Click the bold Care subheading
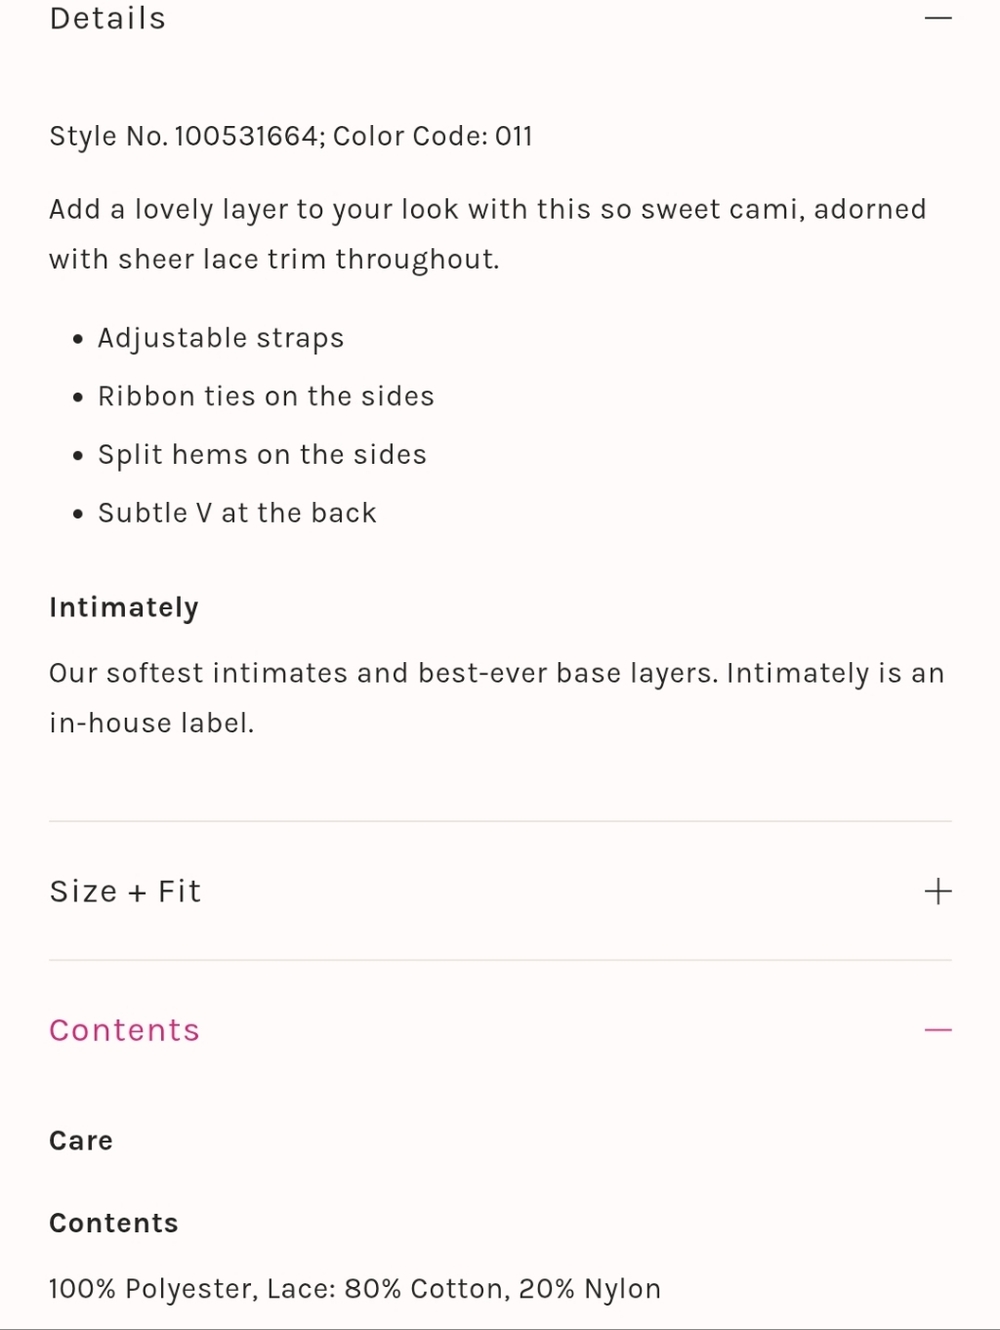1000x1330 pixels. point(81,1140)
